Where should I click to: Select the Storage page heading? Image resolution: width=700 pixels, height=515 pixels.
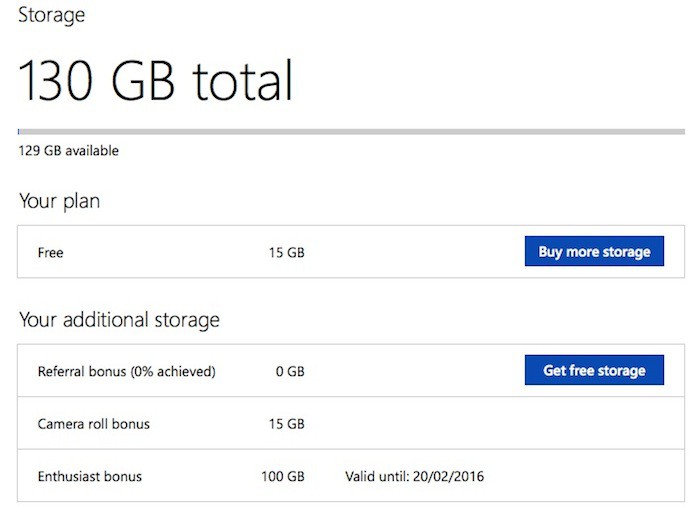tap(52, 15)
